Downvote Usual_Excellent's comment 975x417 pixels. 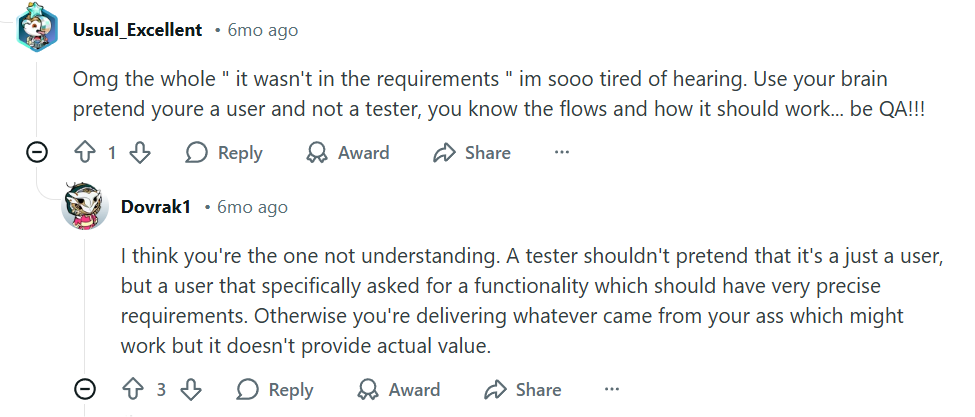point(140,153)
